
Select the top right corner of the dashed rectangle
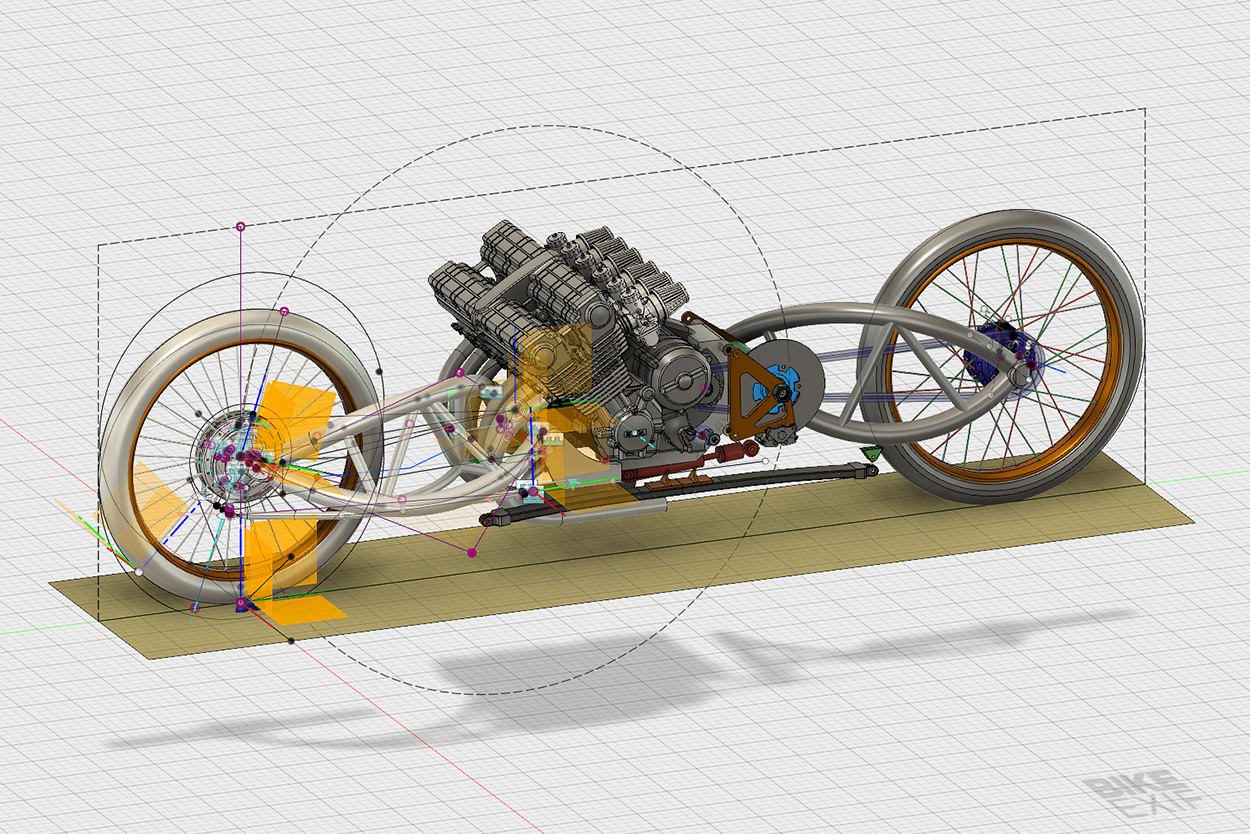(1145, 109)
